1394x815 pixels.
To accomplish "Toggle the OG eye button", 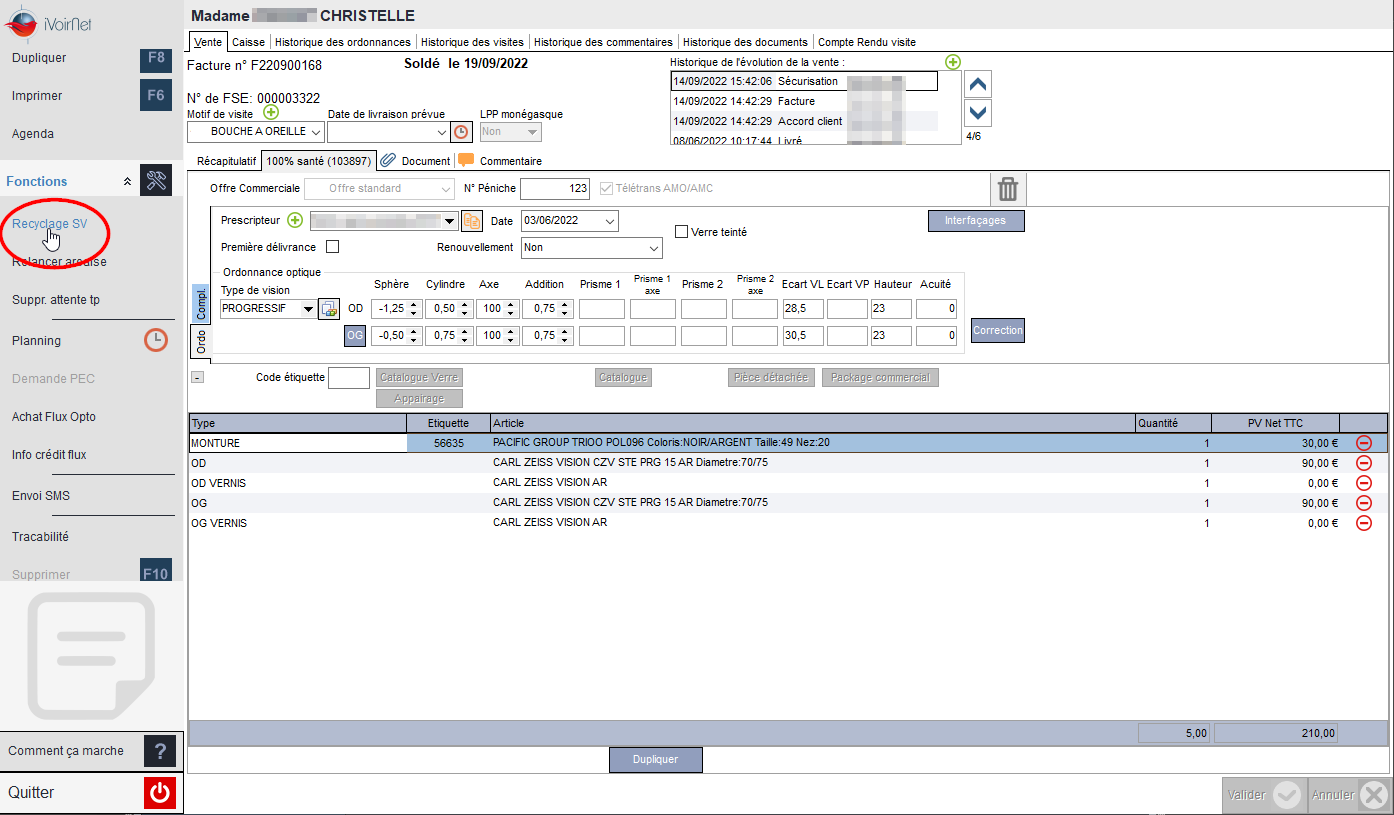I will pyautogui.click(x=355, y=336).
